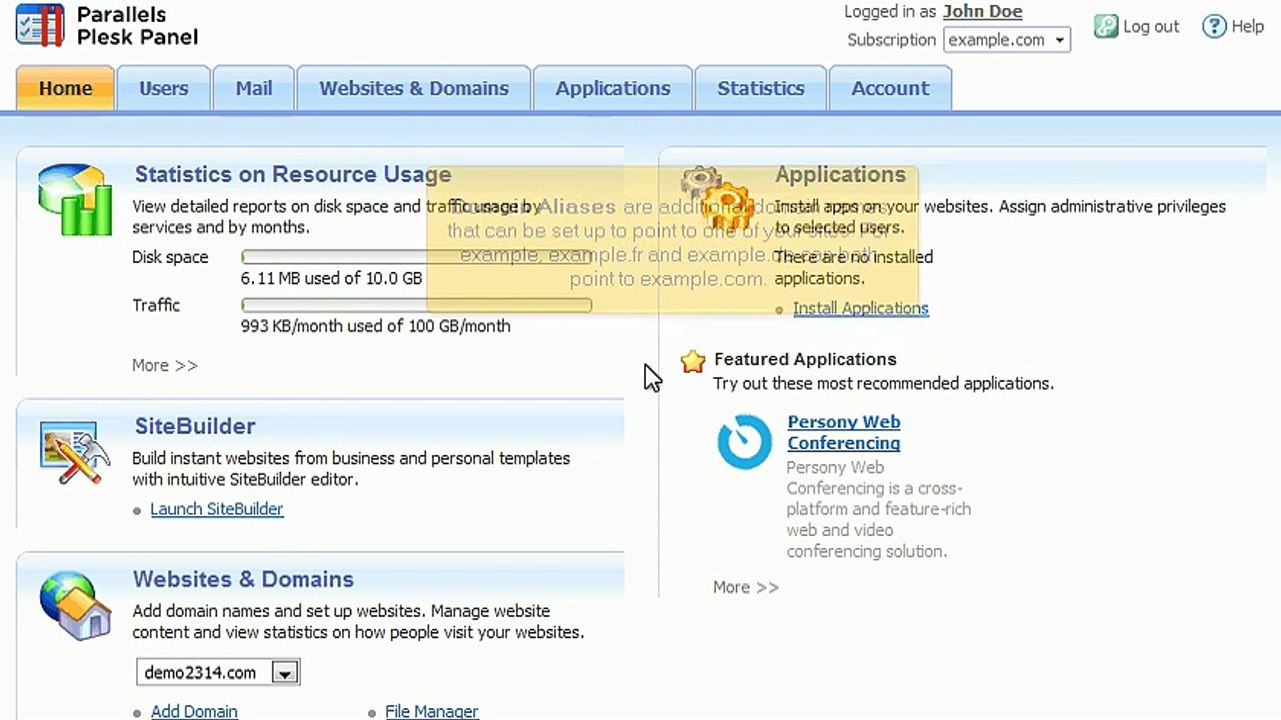Click the Statistics pie chart icon
Screen dimensions: 1281x720
(75, 200)
